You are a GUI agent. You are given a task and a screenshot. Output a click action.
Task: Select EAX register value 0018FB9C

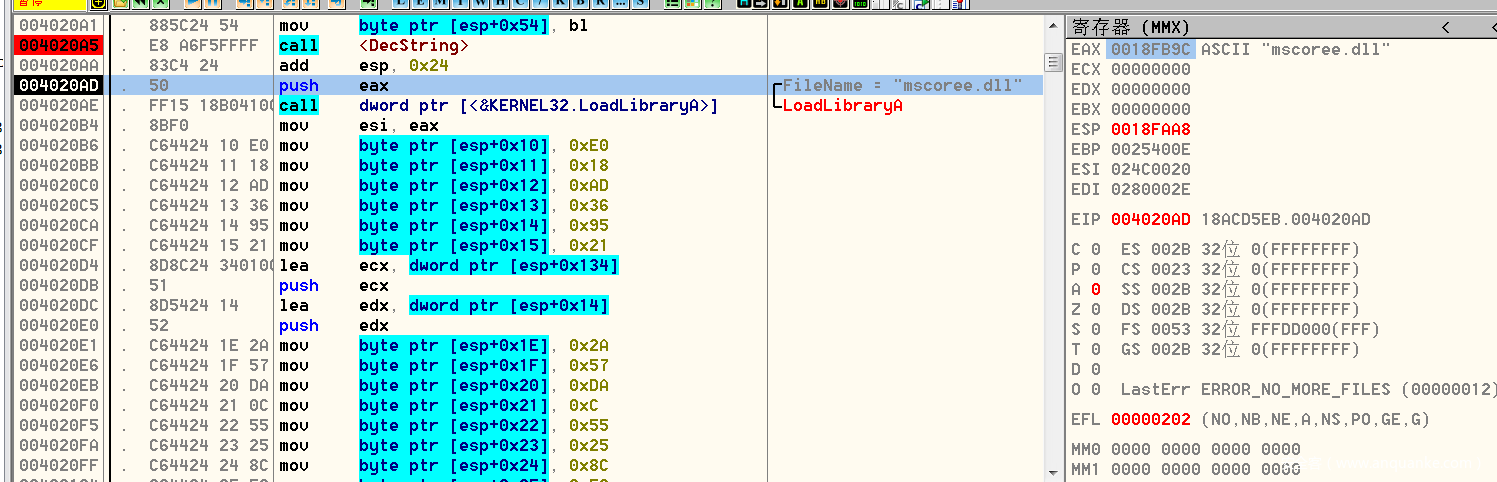(1150, 49)
